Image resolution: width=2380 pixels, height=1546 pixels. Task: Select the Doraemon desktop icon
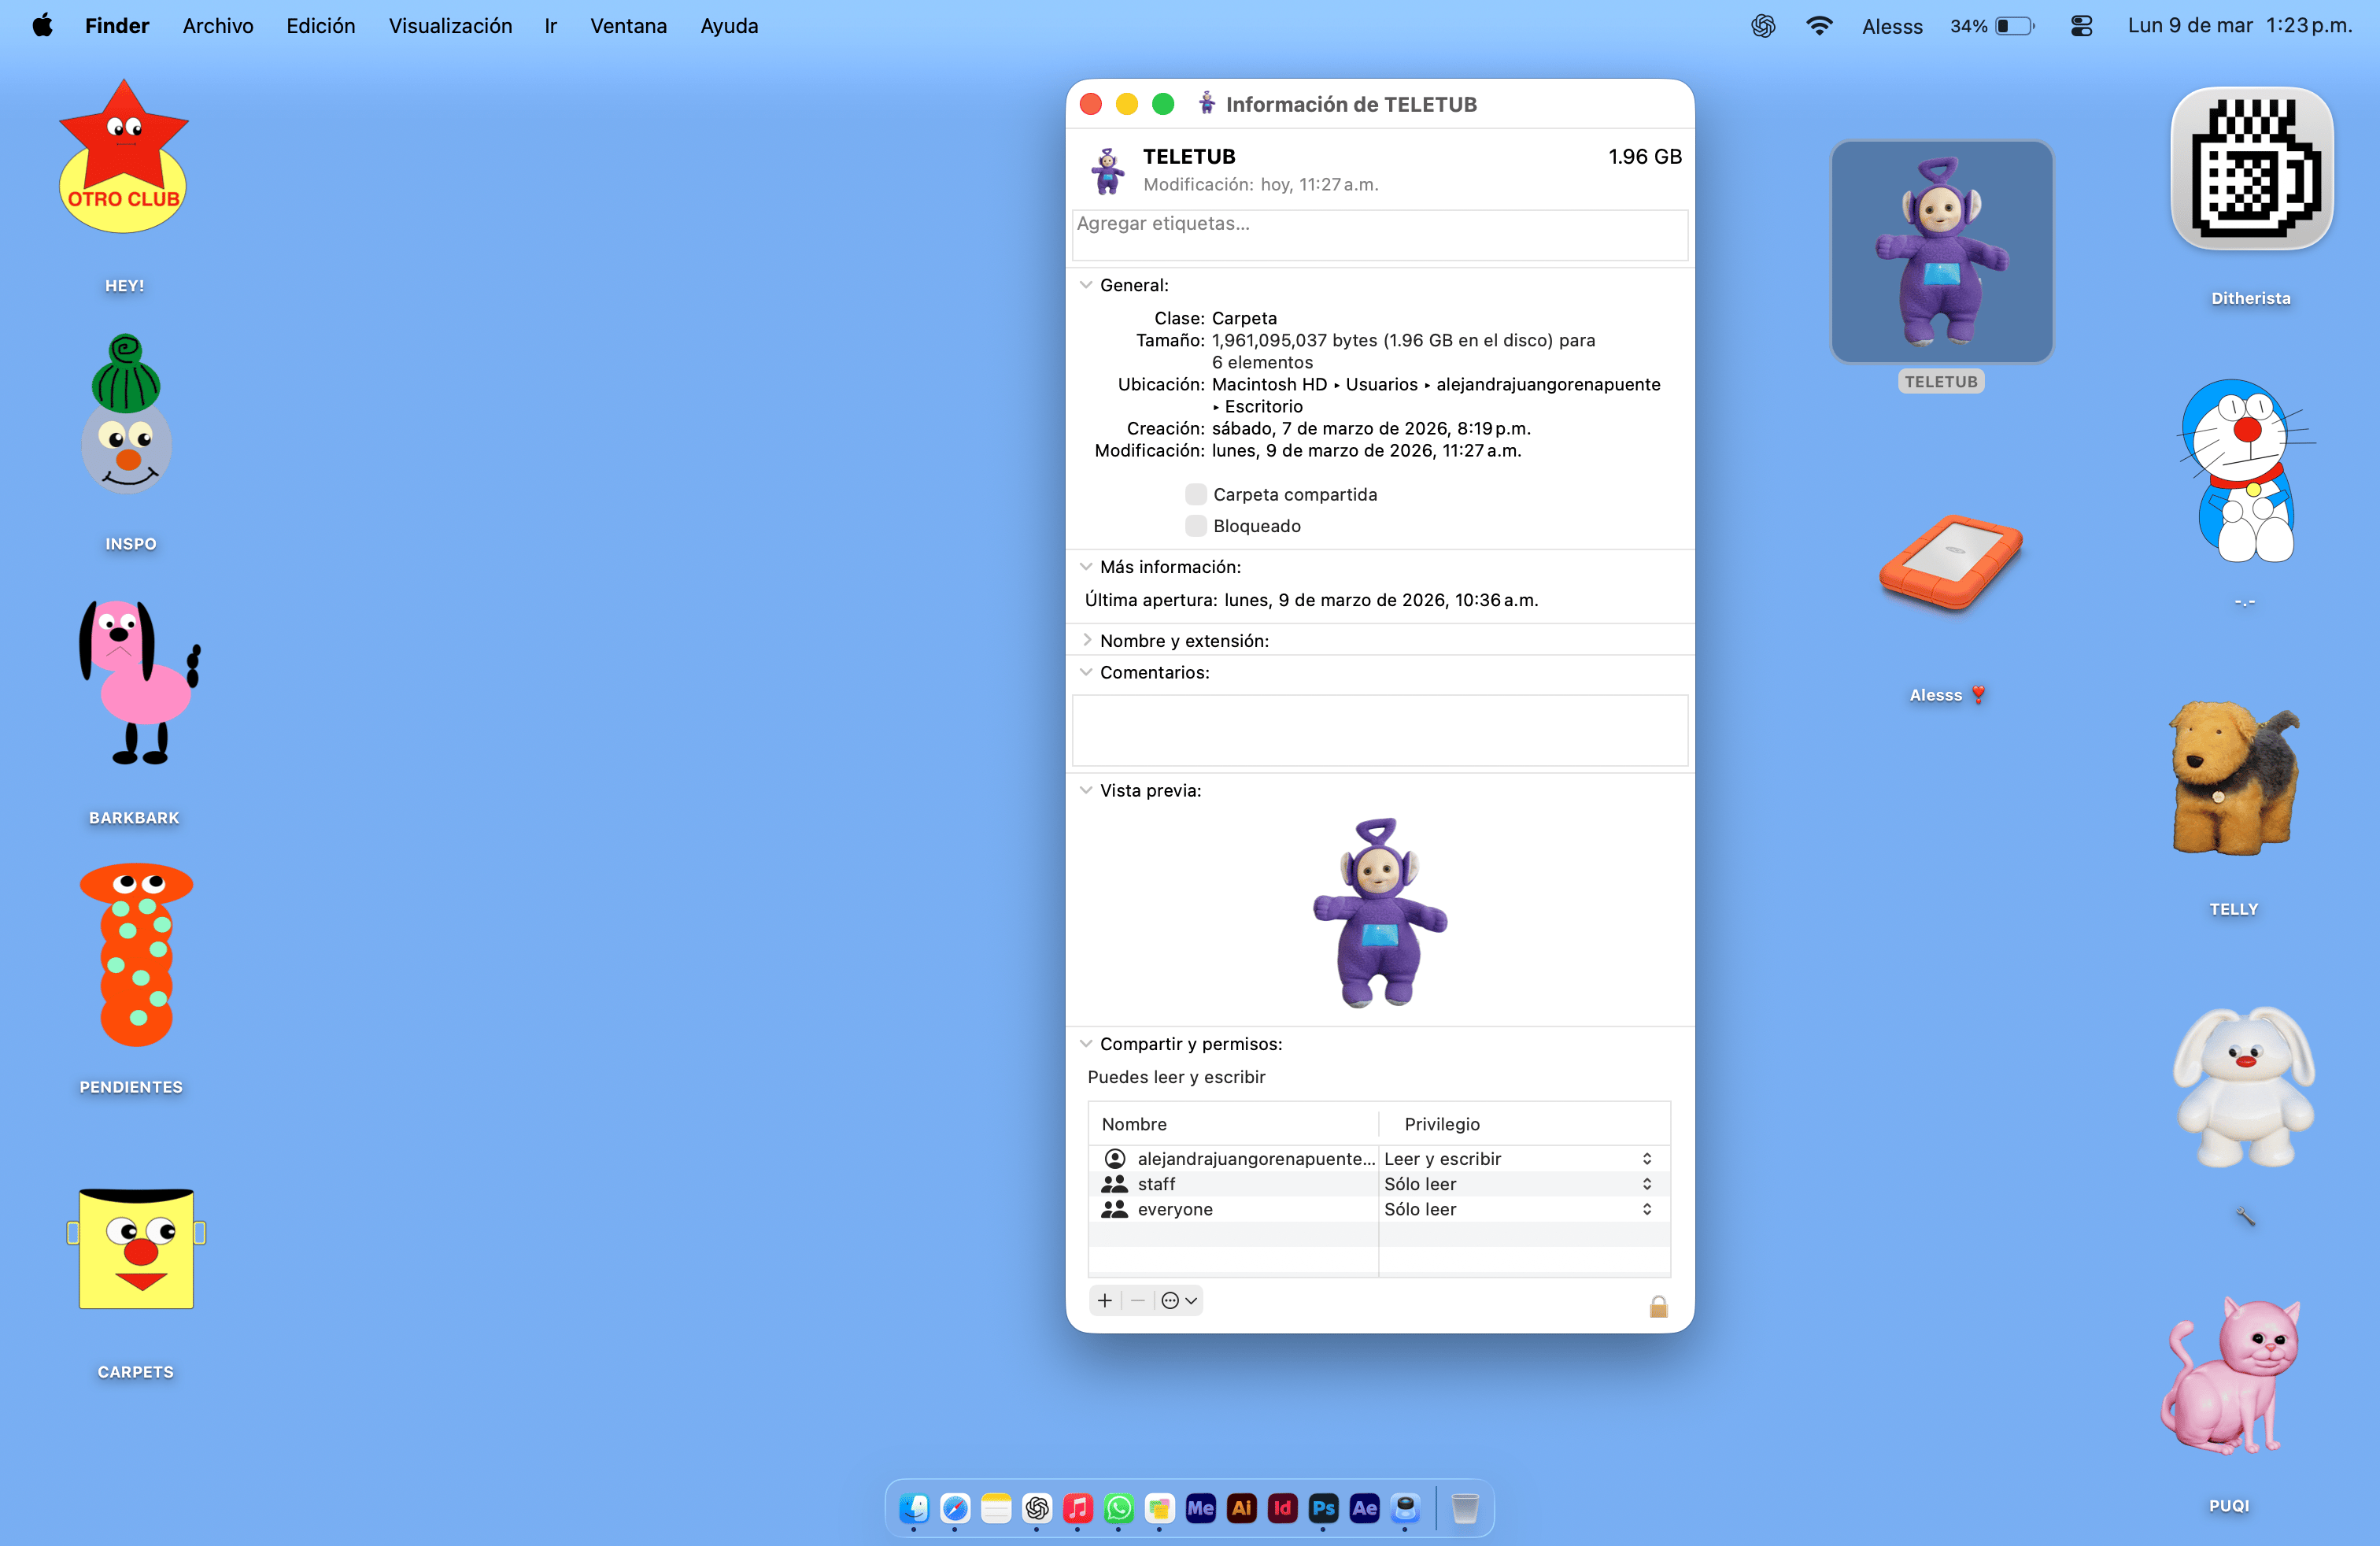coord(2246,471)
